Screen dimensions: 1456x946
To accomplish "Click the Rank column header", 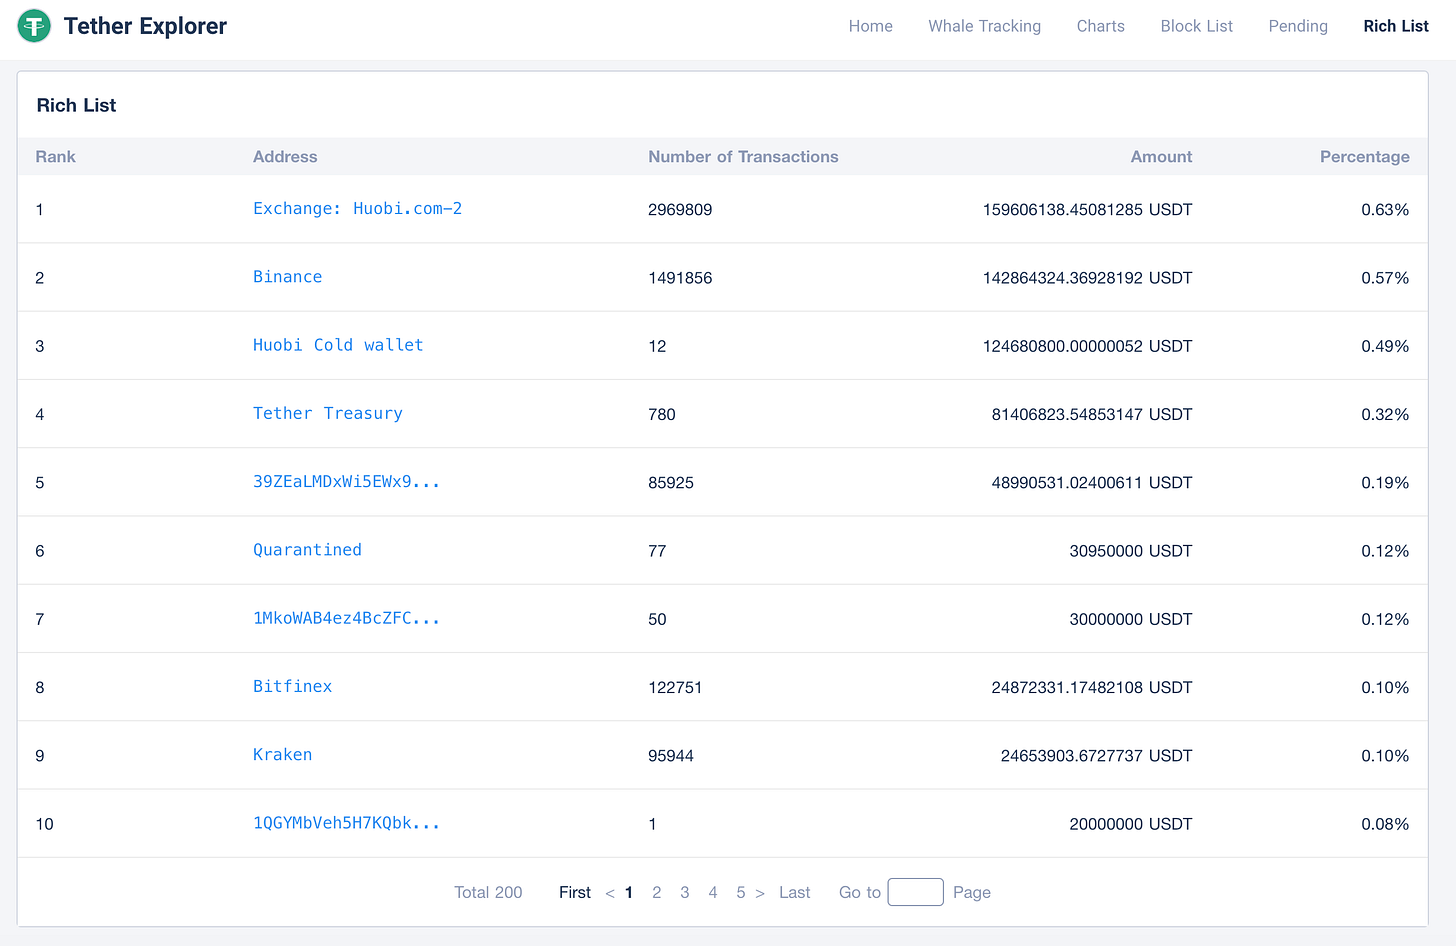I will coord(56,157).
